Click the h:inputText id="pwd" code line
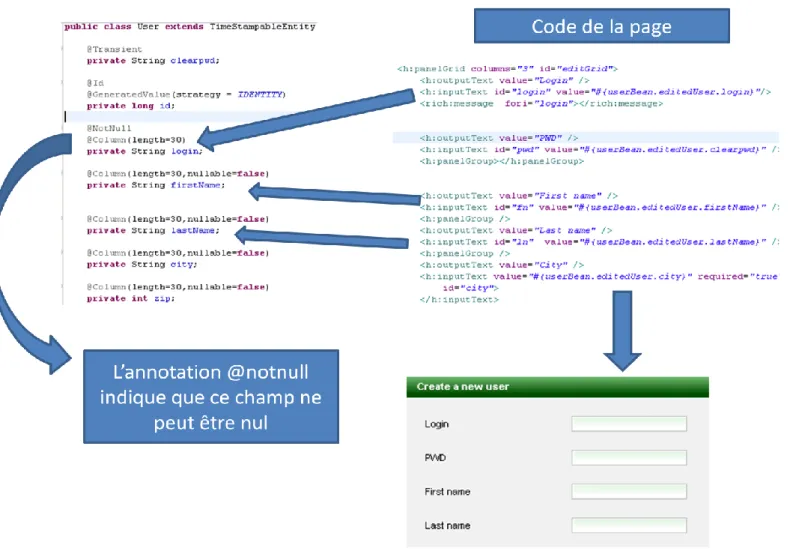790x551 pixels. point(599,150)
